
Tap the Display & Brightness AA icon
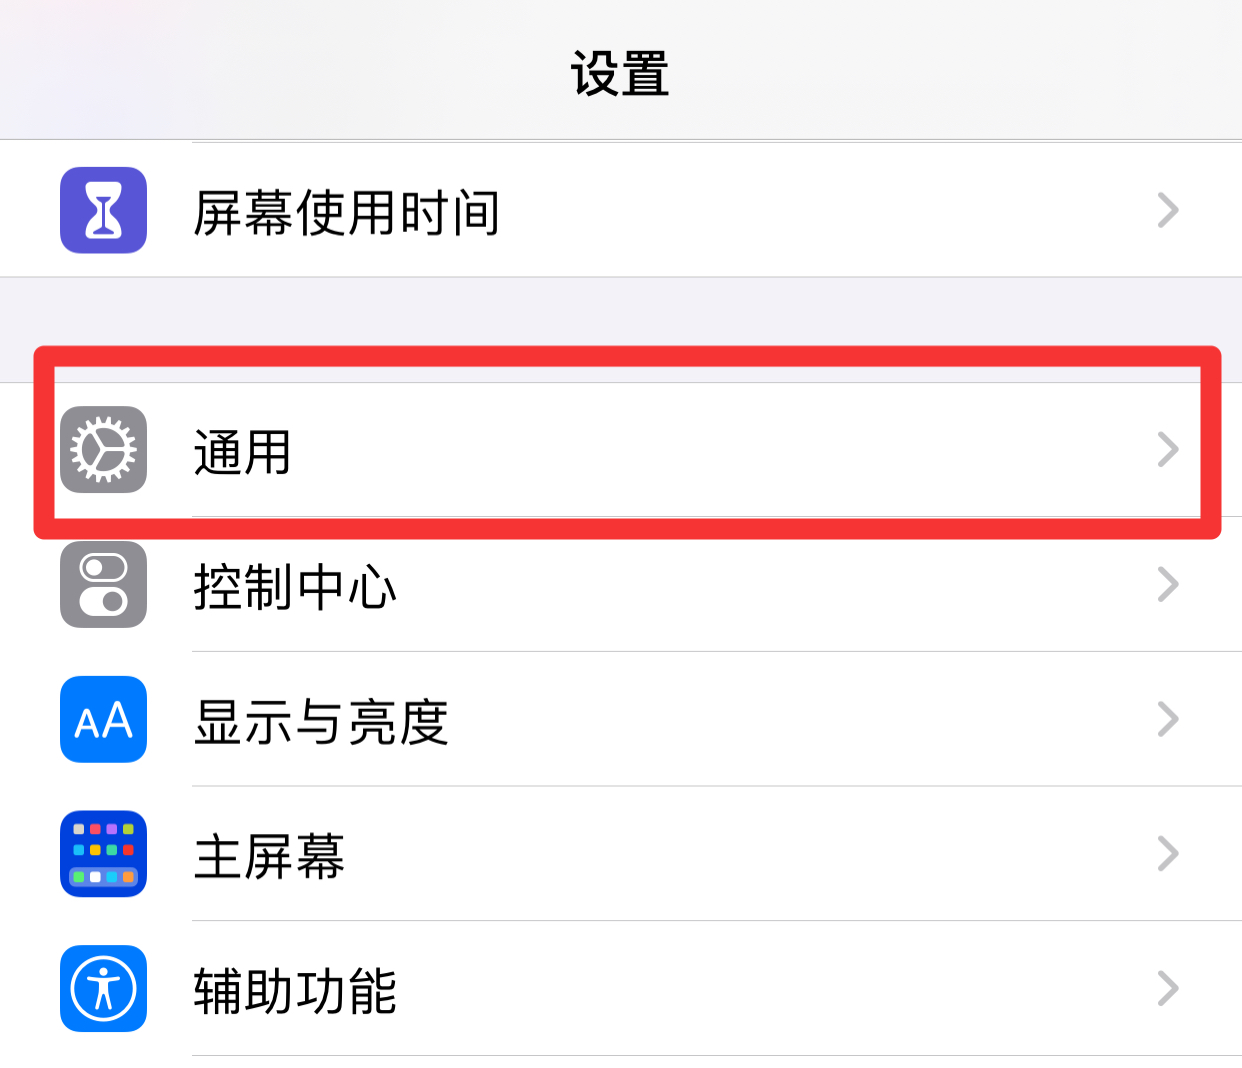(103, 719)
